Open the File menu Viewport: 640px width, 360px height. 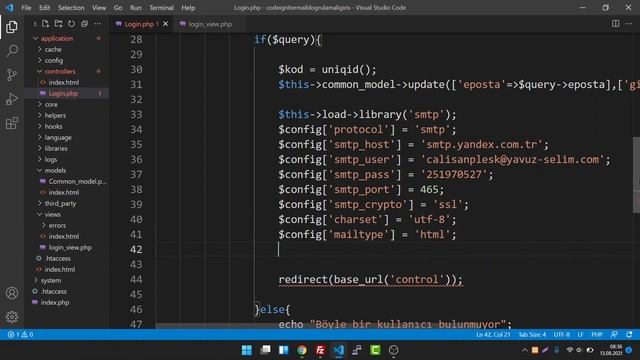tap(26, 8)
